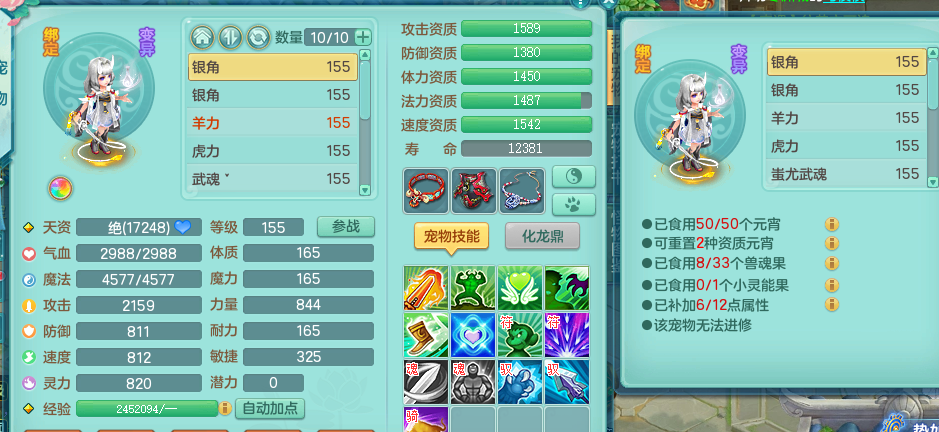Viewport: 939px width, 432px height.
Task: Select 蚩尤武魂 in the right pet list
Action: tap(846, 174)
